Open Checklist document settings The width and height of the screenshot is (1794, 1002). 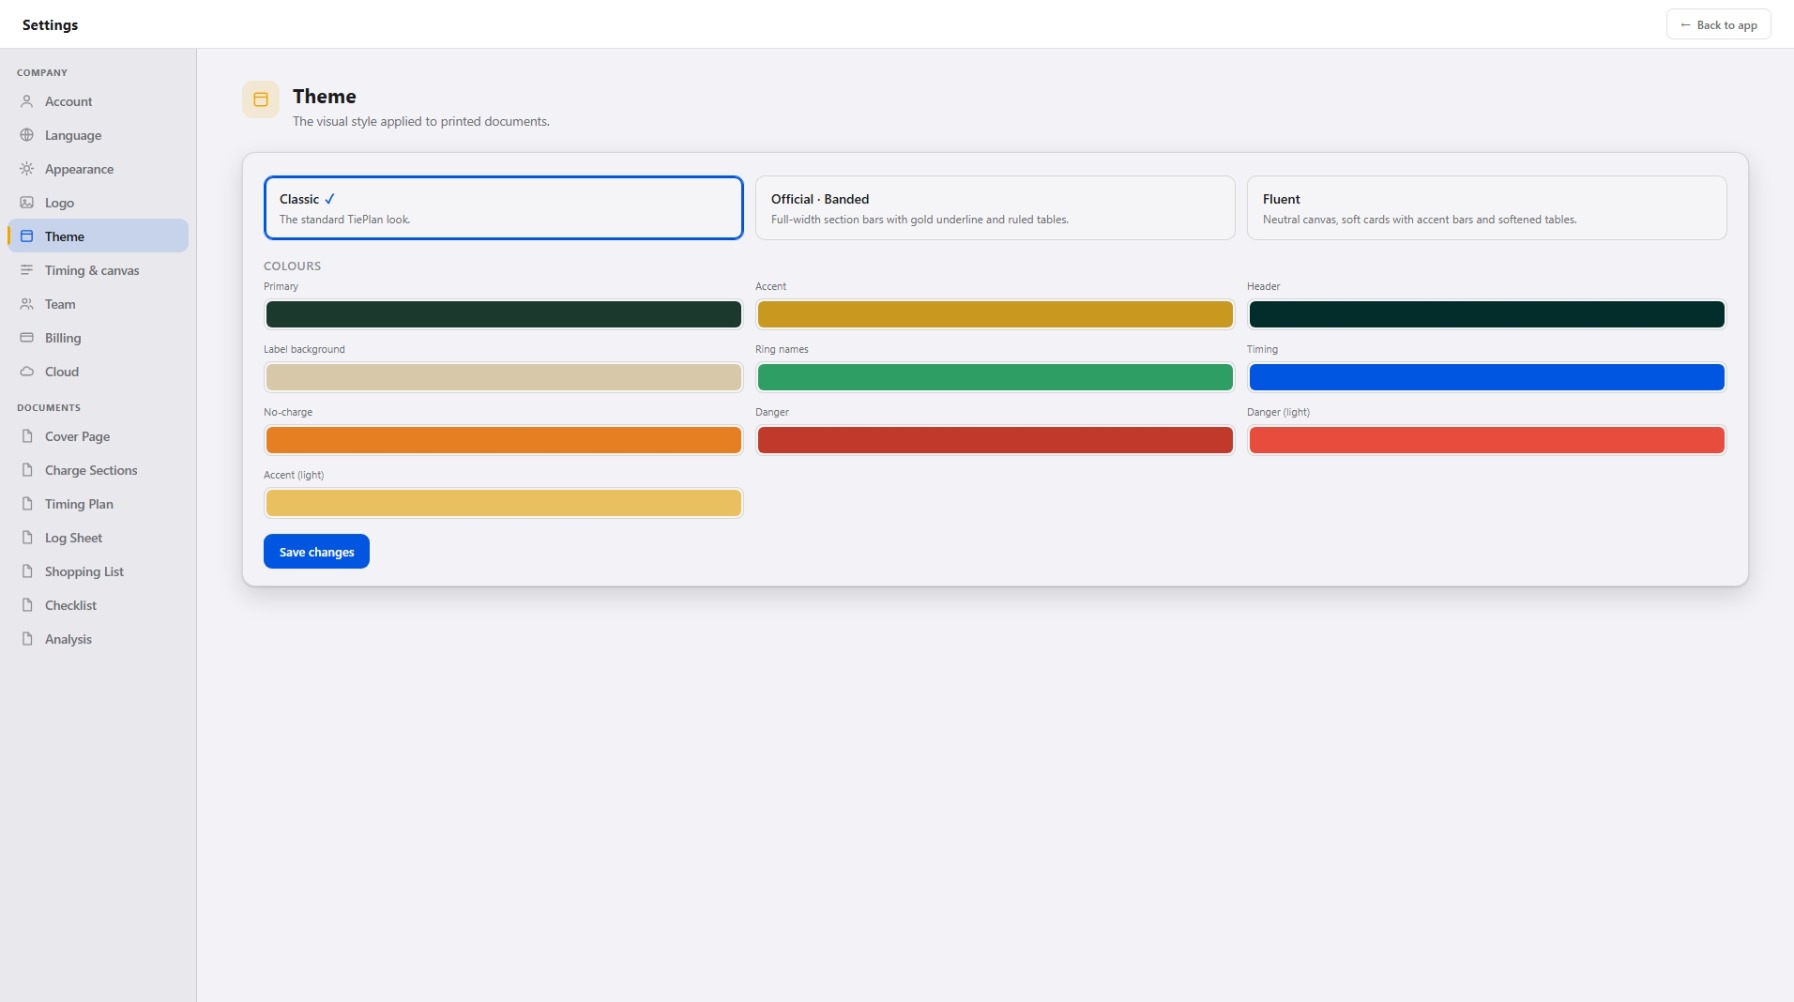98,605
